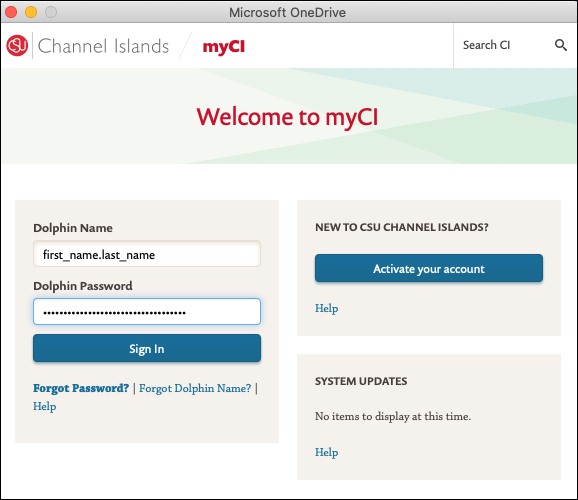Click the Welcome to myCI heading

(x=287, y=117)
